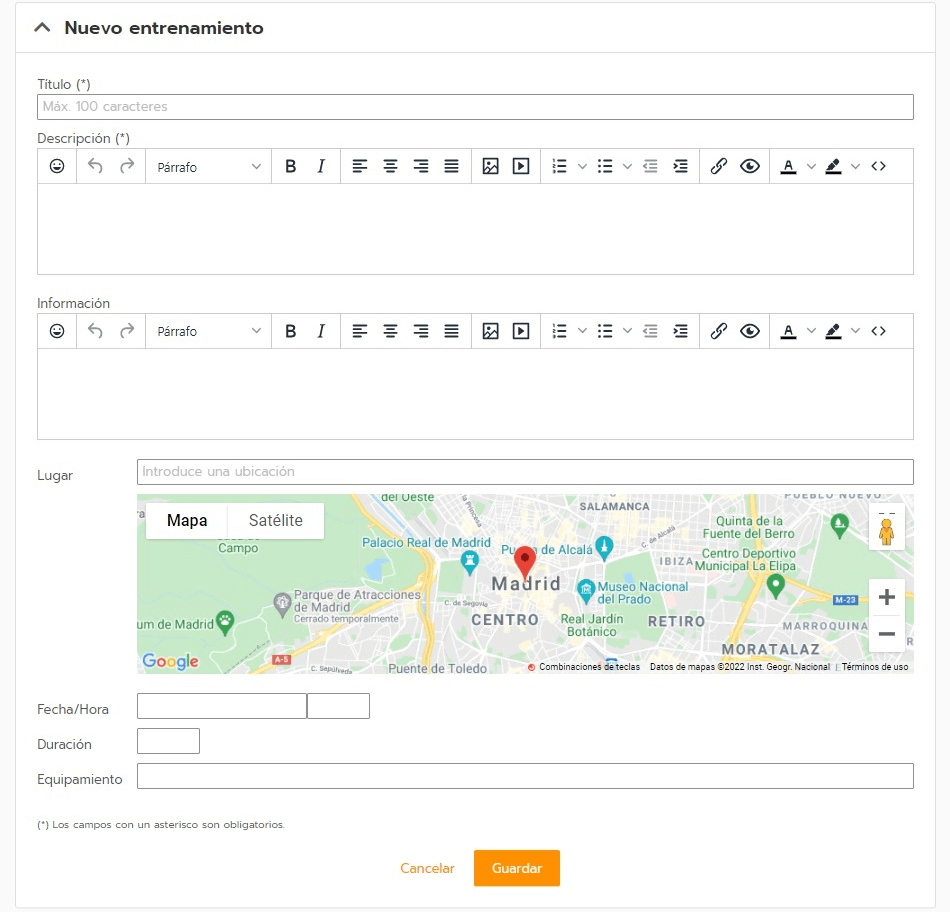Open the Párrafo style dropdown in Descripción

[x=205, y=166]
